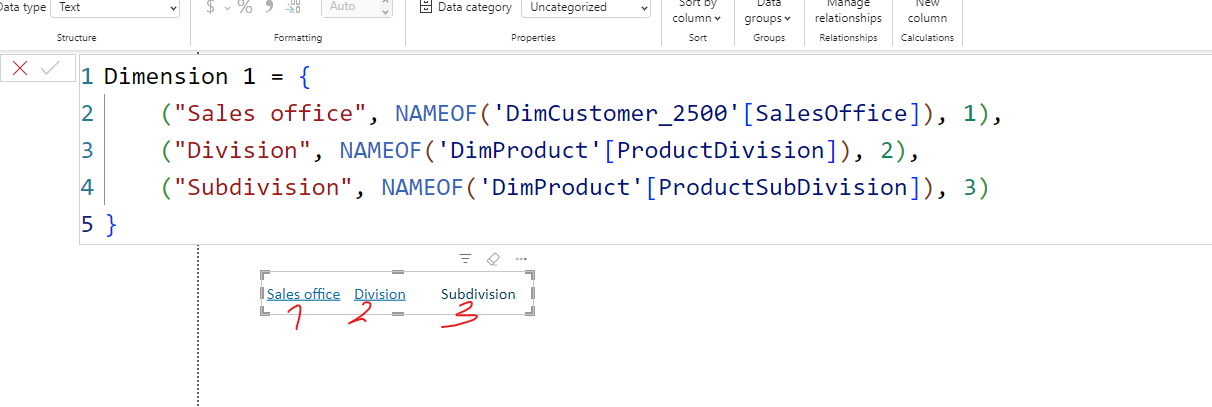This screenshot has width=1212, height=407.
Task: Select Division in the slicer
Action: point(380,294)
